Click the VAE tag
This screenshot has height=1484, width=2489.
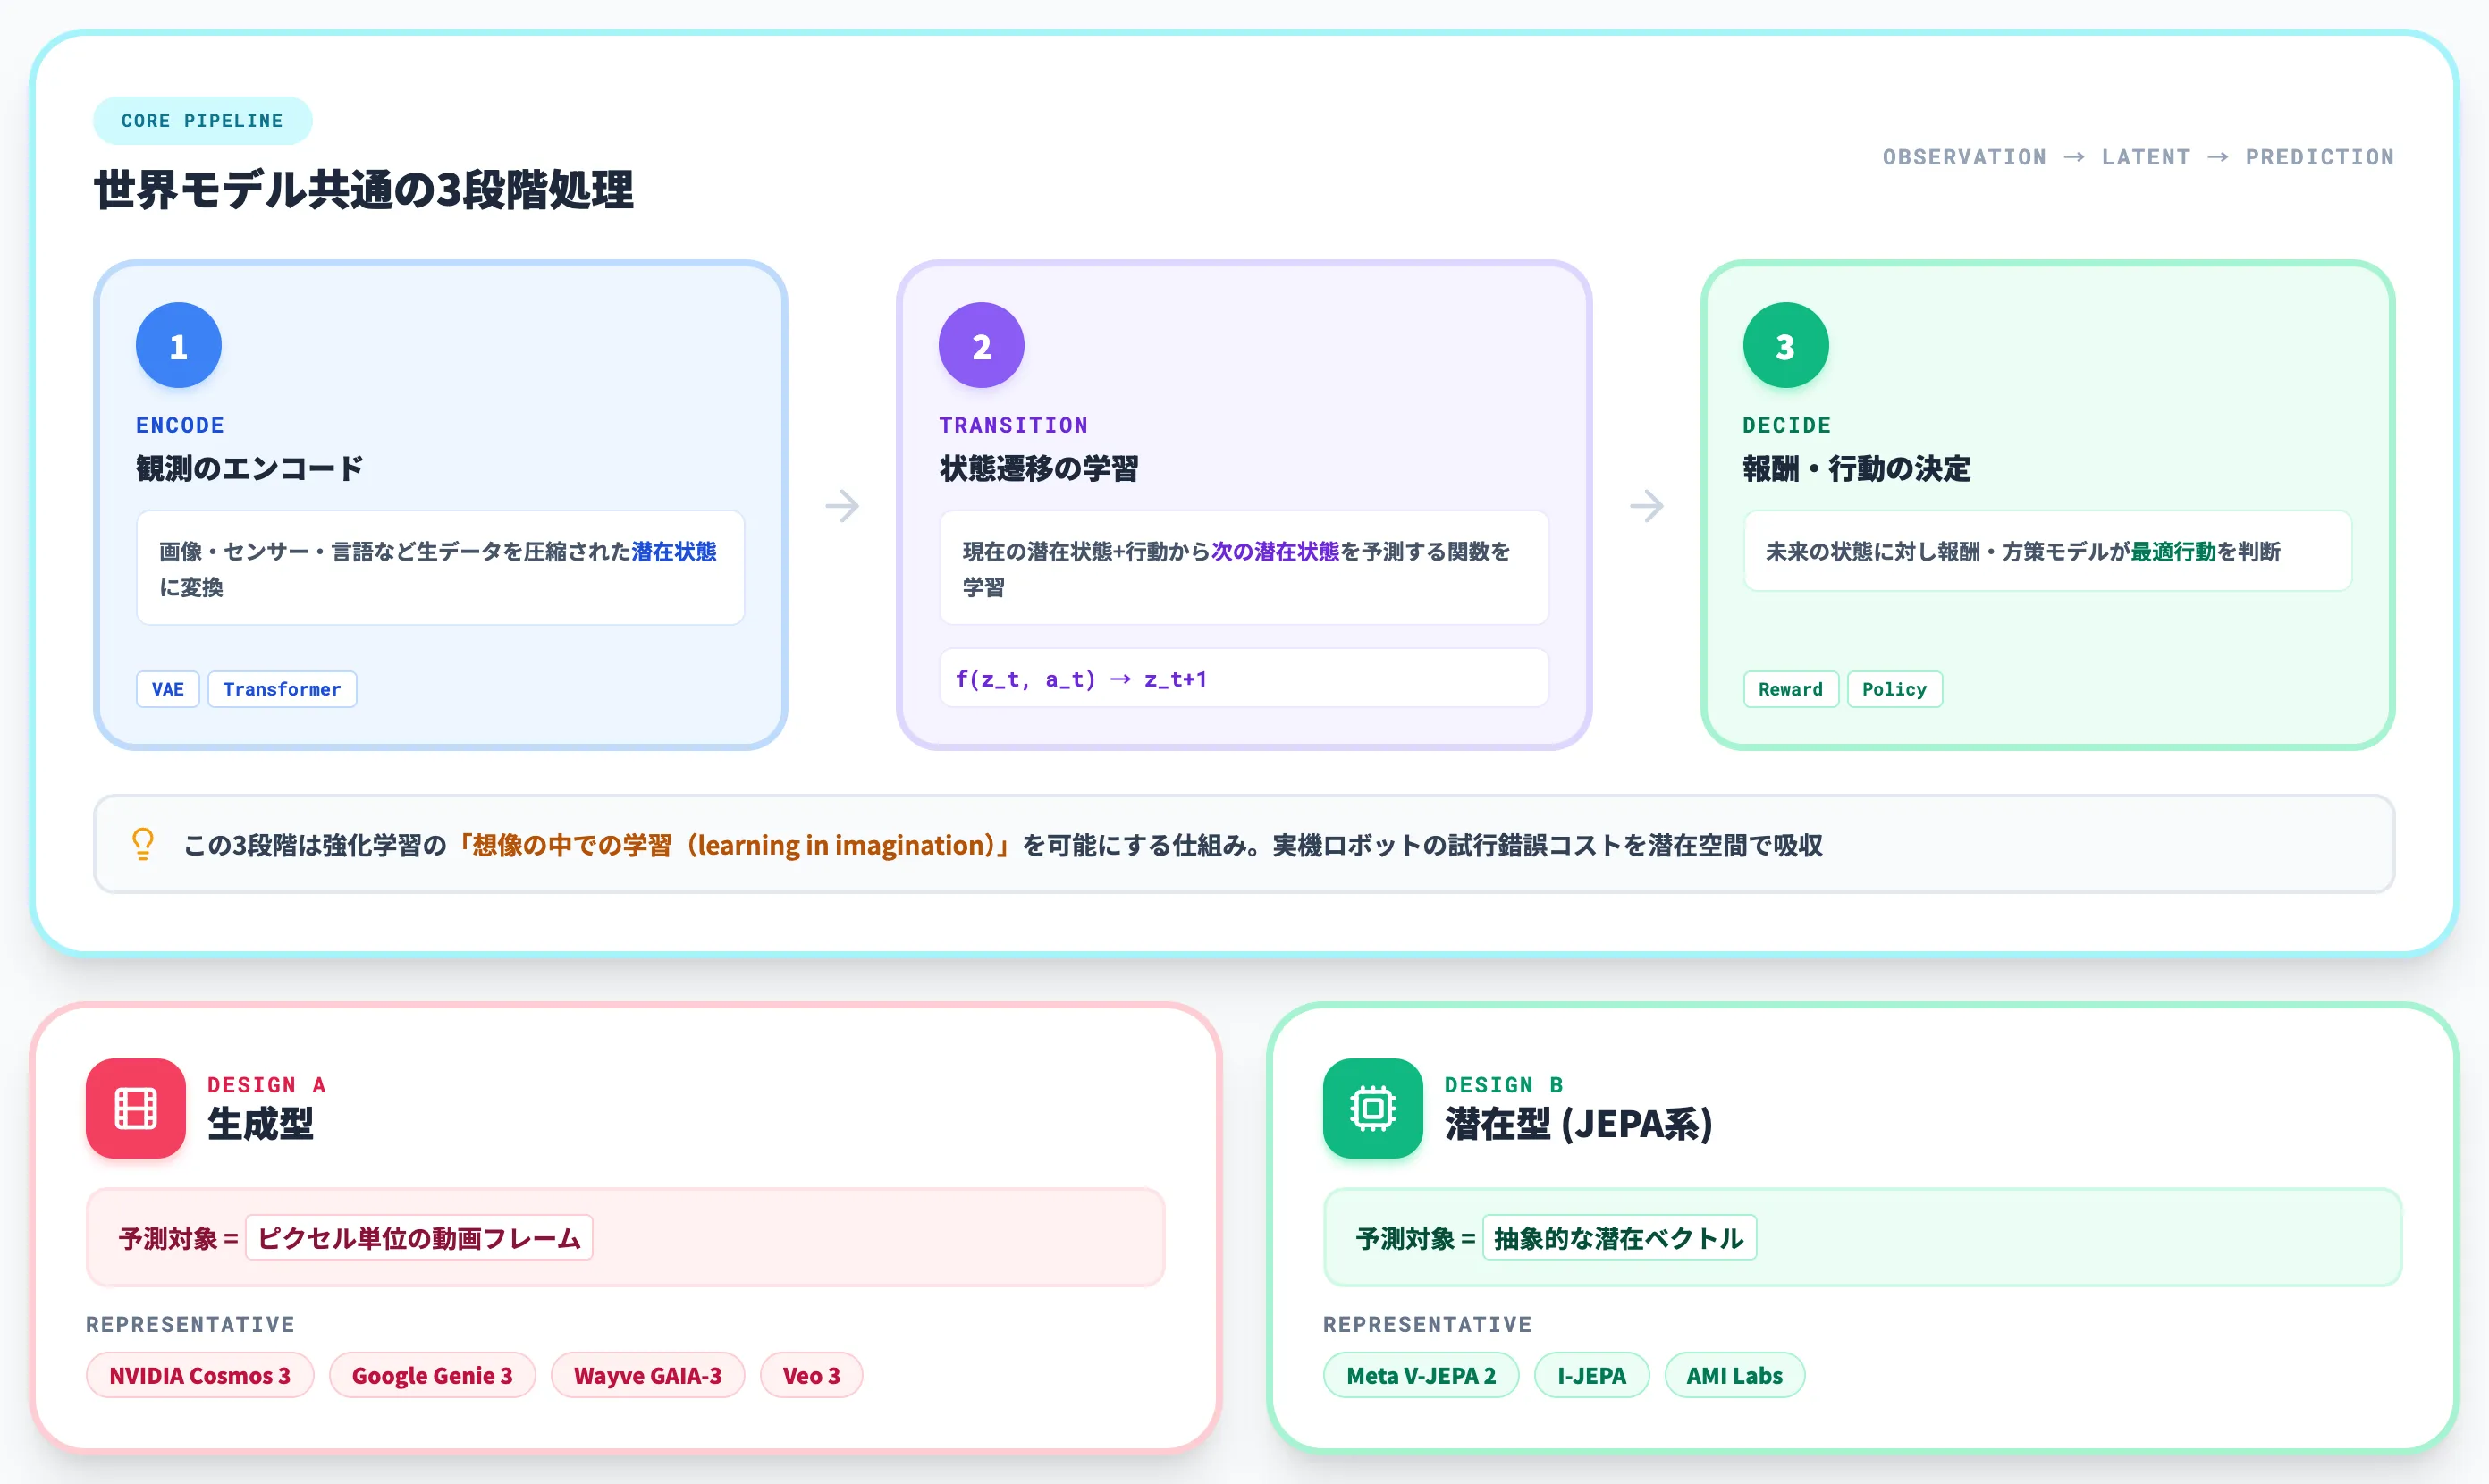168,689
